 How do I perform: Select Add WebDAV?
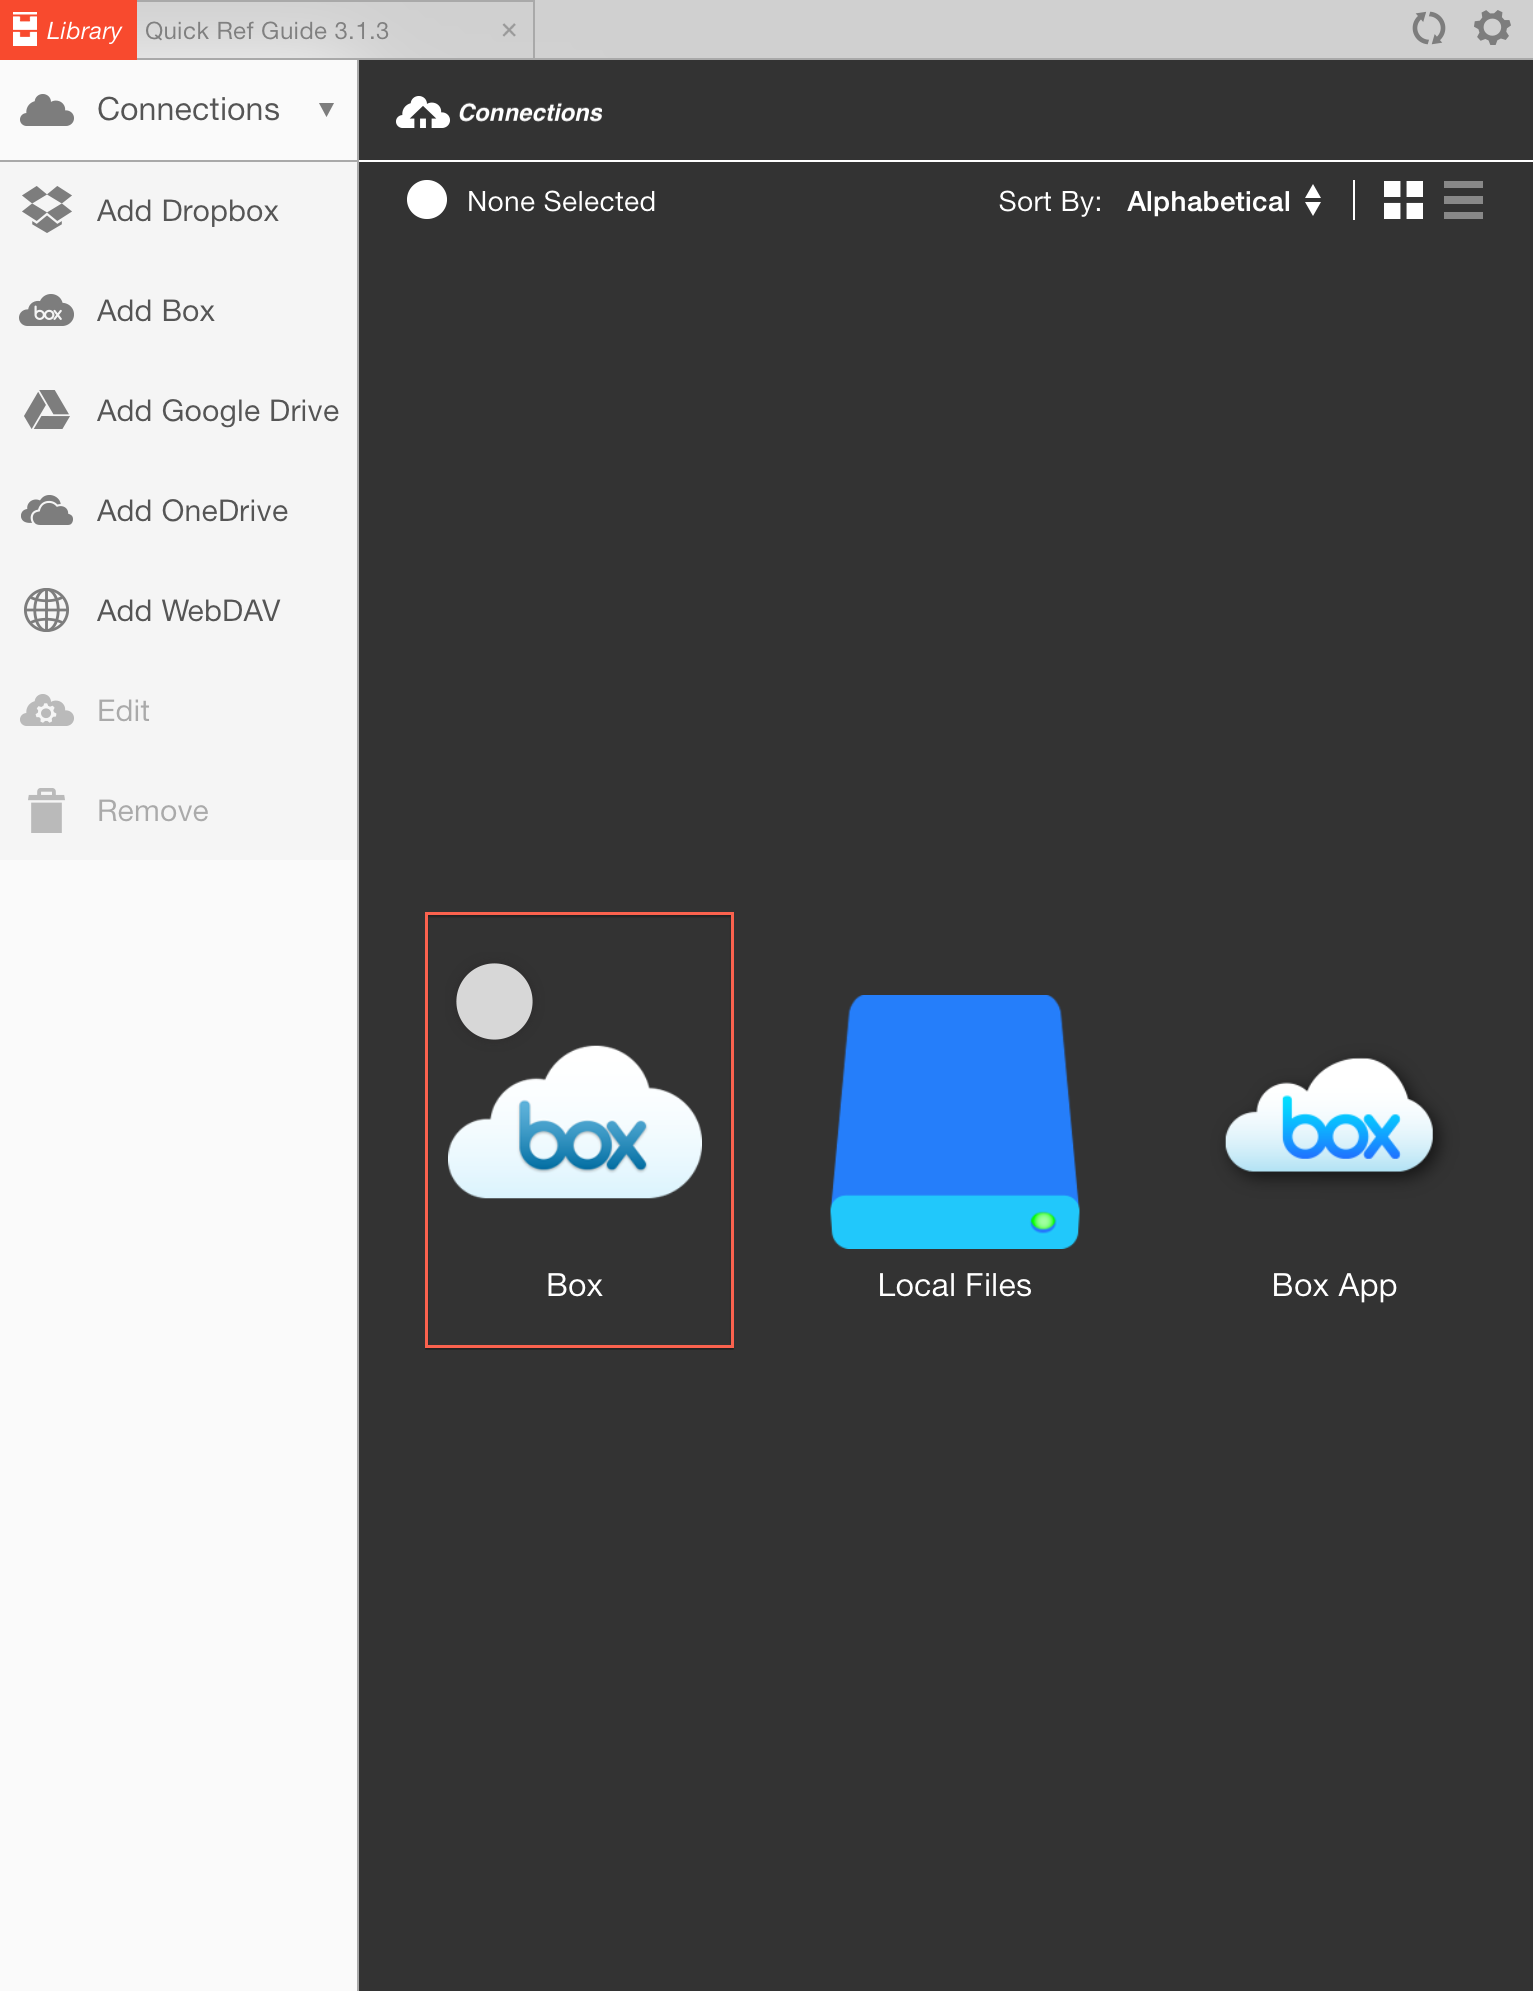pyautogui.click(x=188, y=611)
